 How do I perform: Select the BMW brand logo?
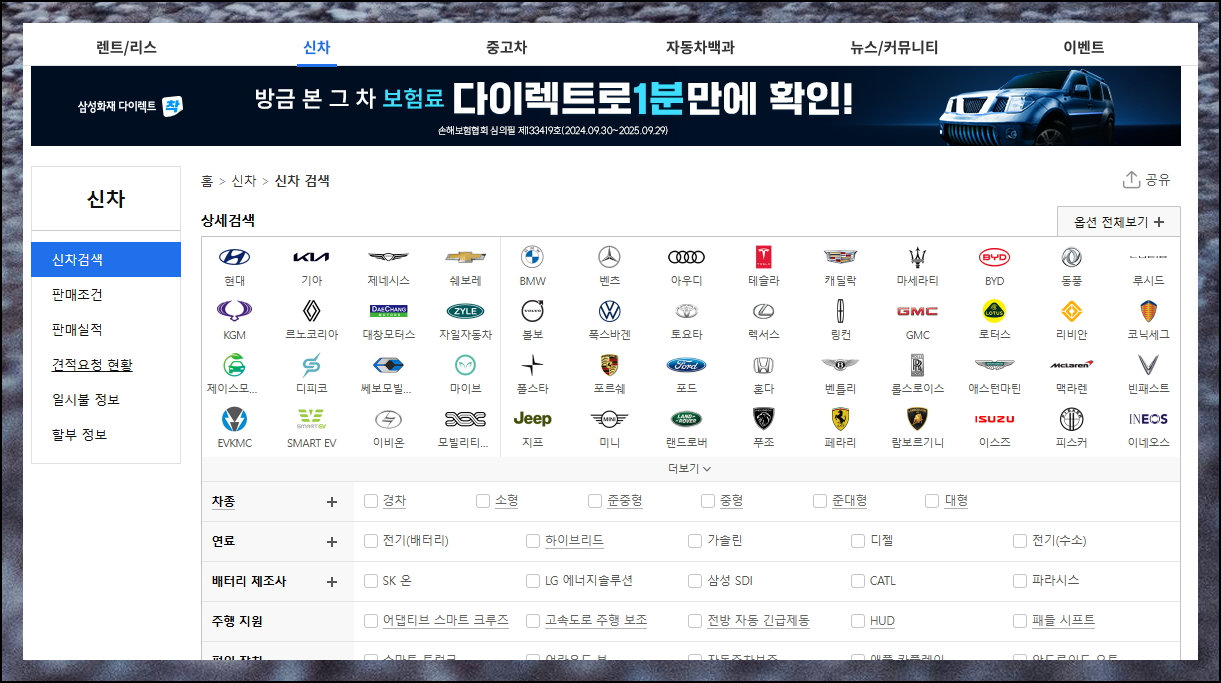pos(532,257)
